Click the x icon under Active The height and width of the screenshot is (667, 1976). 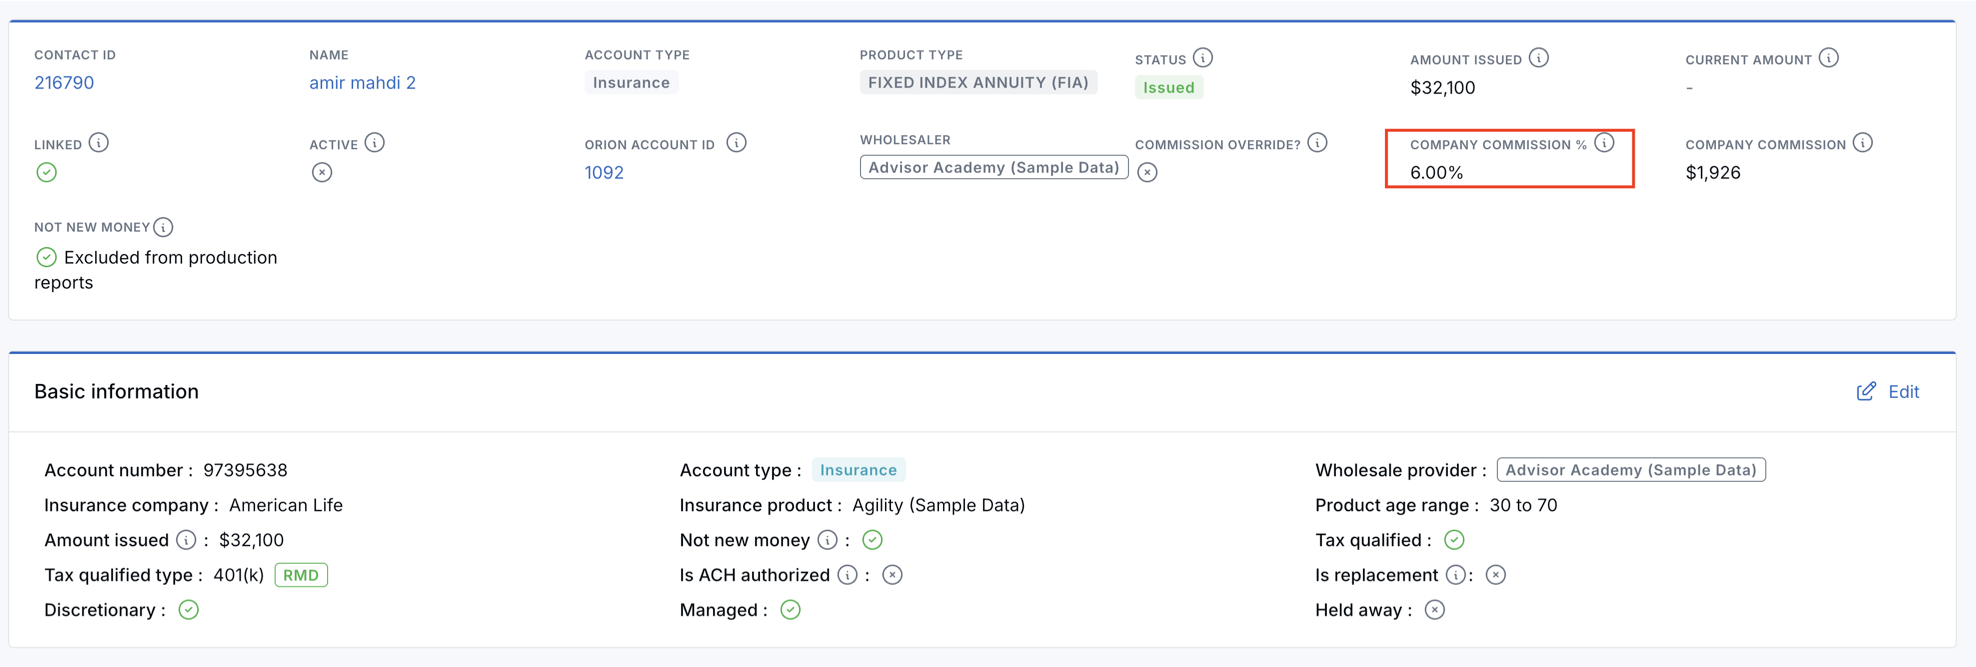(x=321, y=172)
